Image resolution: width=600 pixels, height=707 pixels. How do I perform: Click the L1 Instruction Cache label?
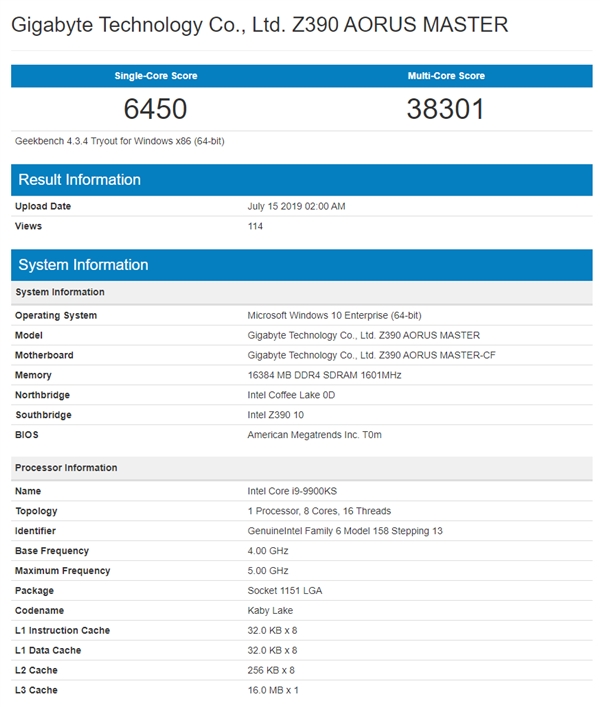[62, 630]
